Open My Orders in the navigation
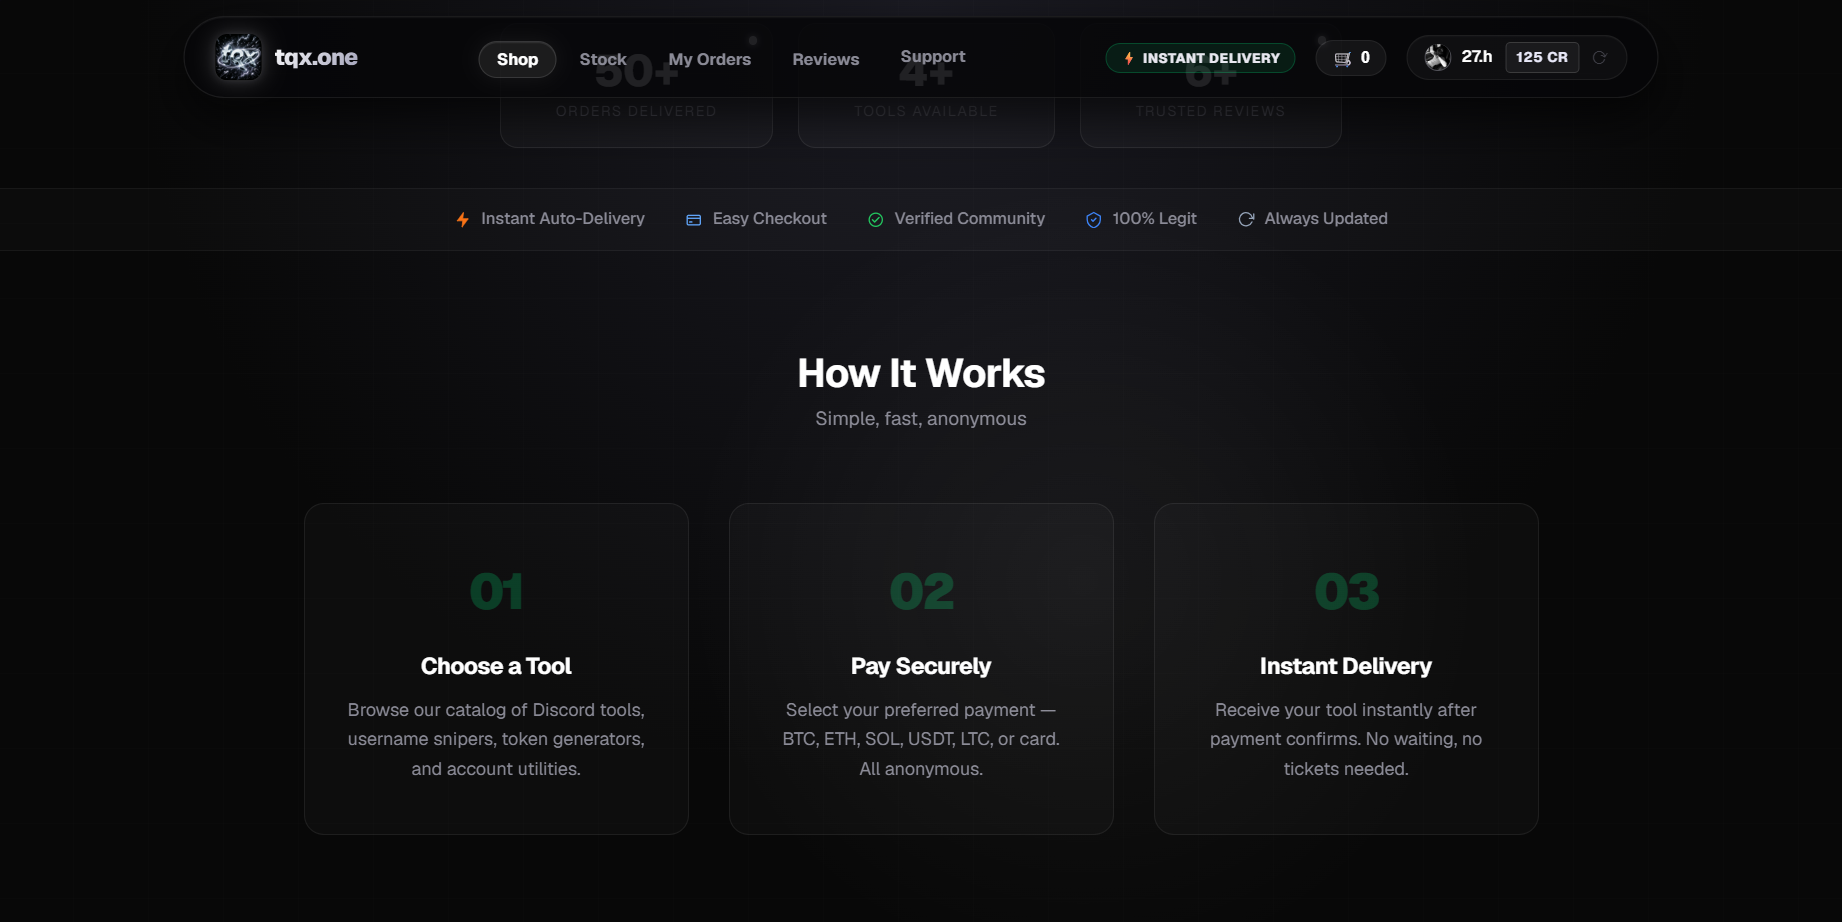 [709, 59]
